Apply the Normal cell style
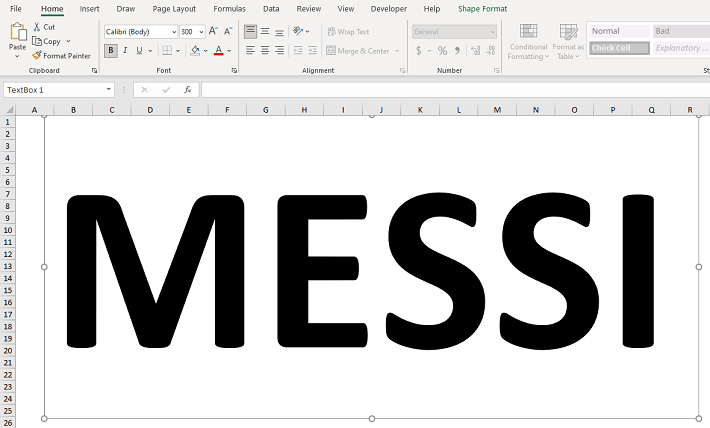 pos(619,31)
